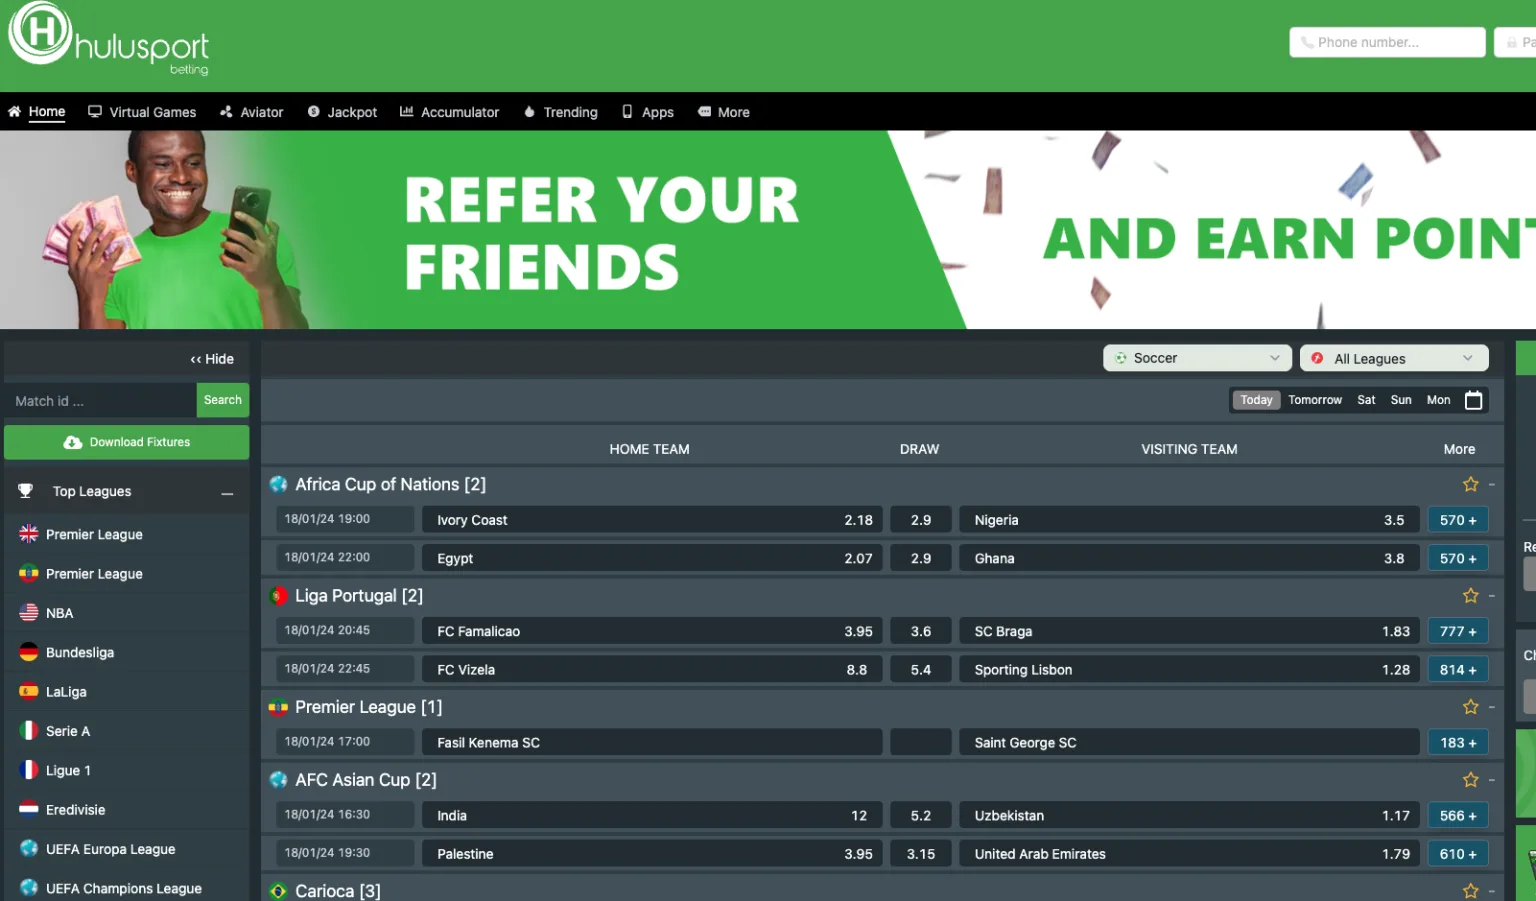The height and width of the screenshot is (901, 1536).
Task: Star the Ethiopian Premier League section
Action: pos(1470,707)
